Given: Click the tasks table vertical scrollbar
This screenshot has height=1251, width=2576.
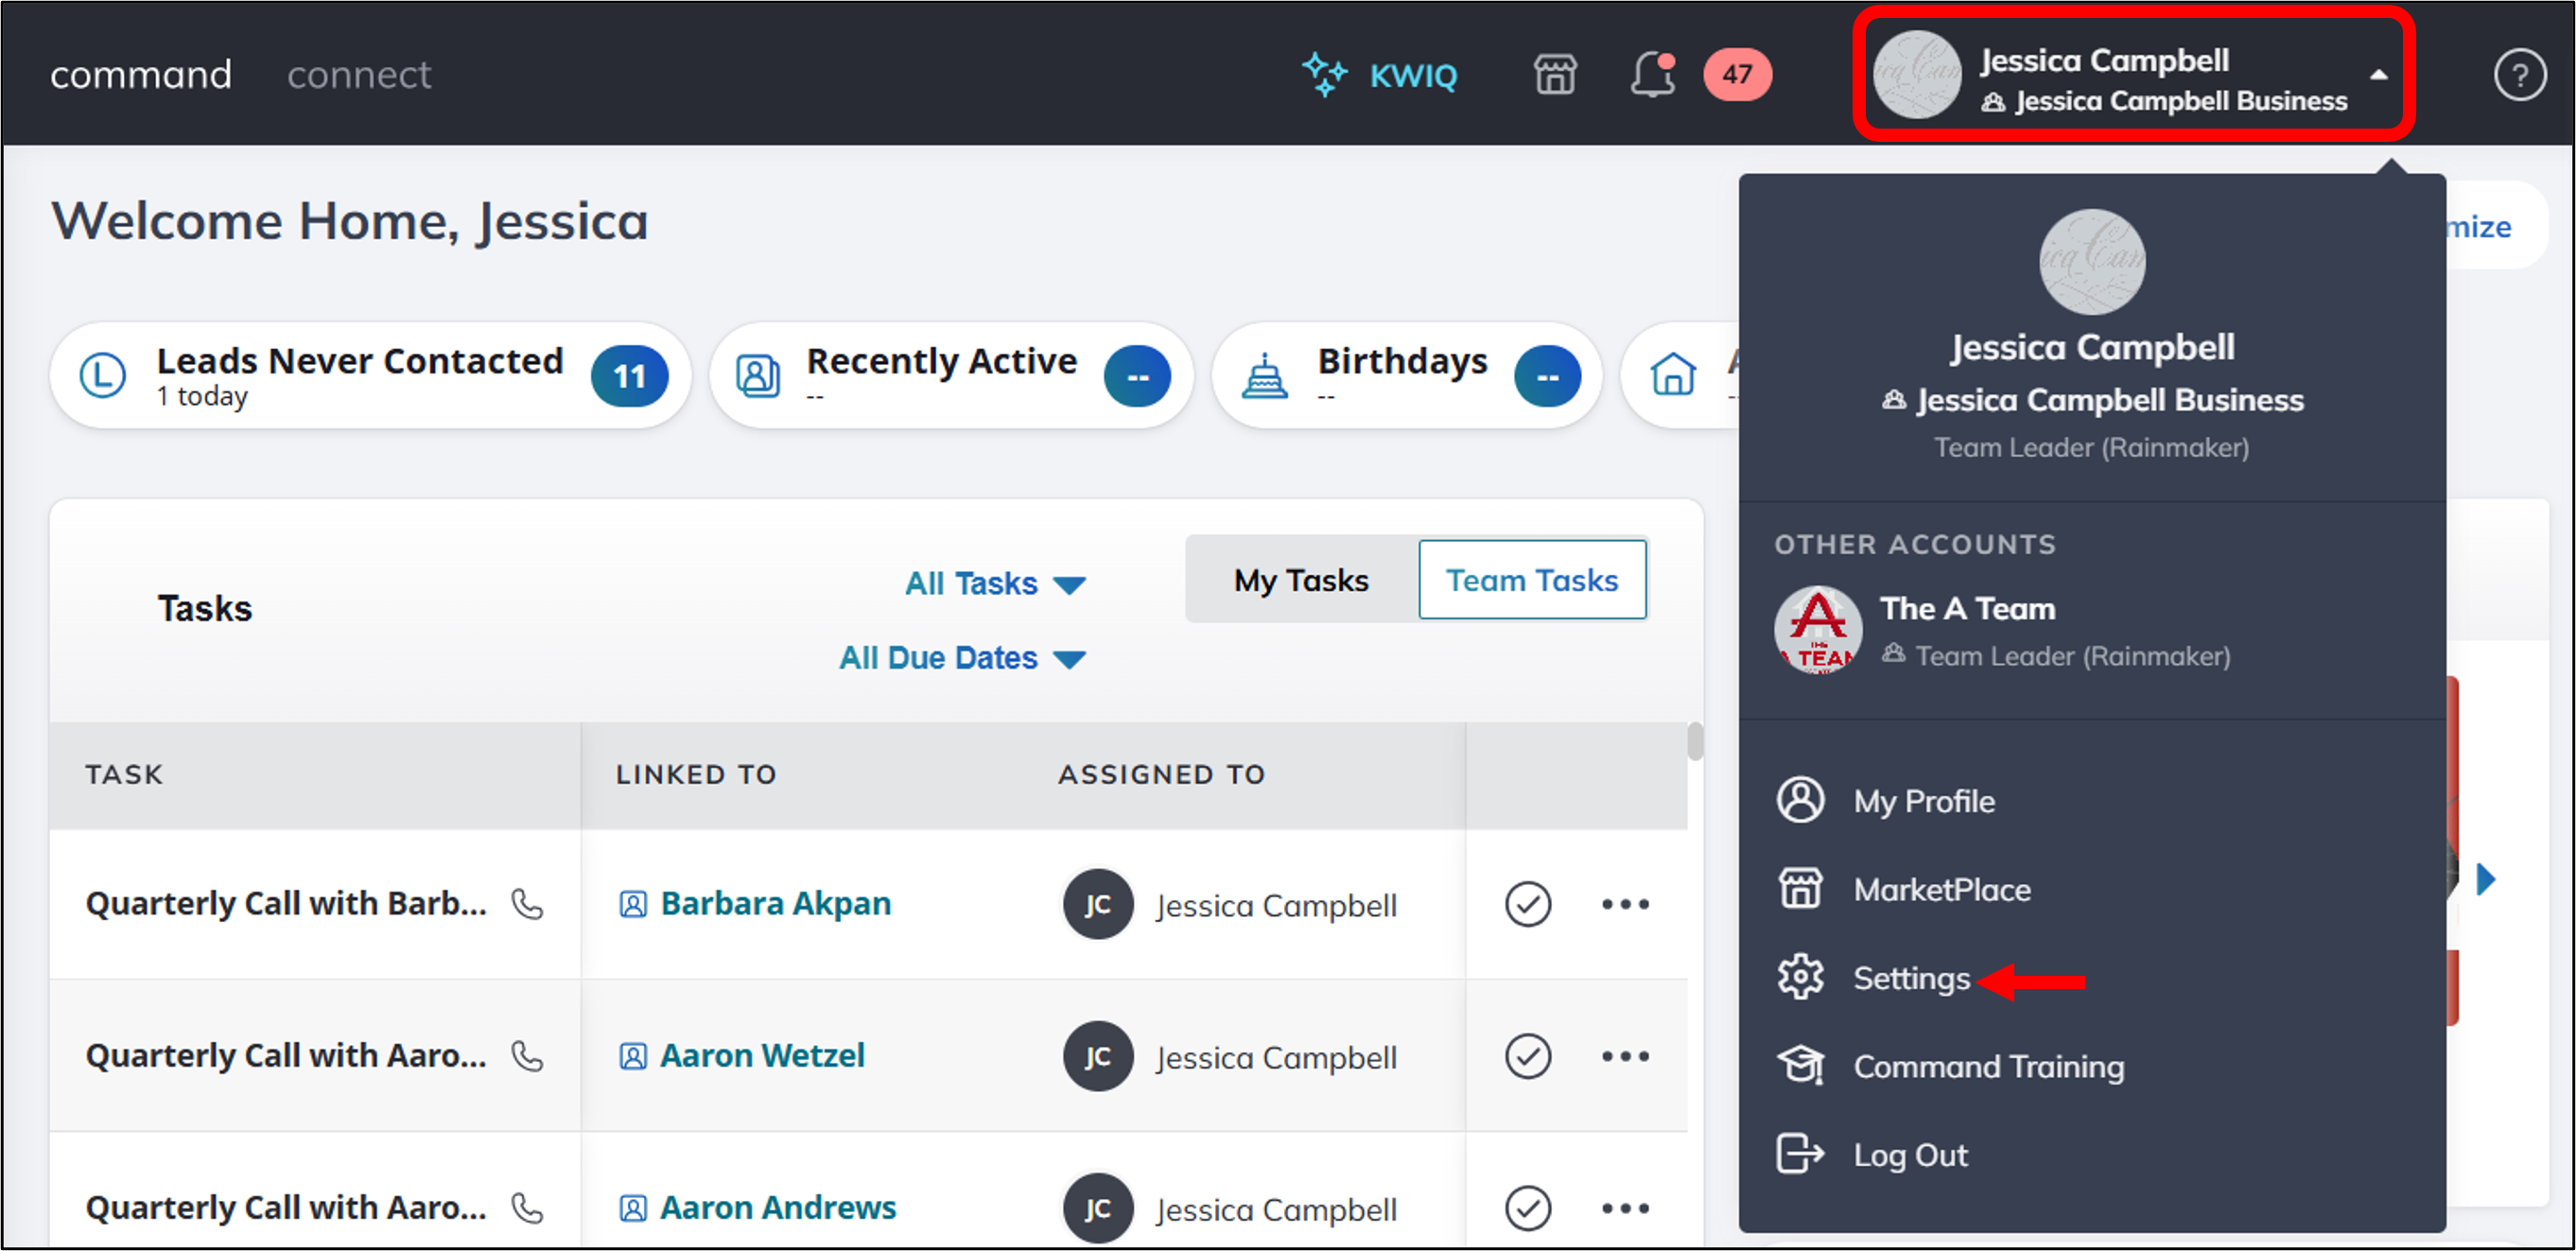Looking at the screenshot, I should pos(1695,741).
